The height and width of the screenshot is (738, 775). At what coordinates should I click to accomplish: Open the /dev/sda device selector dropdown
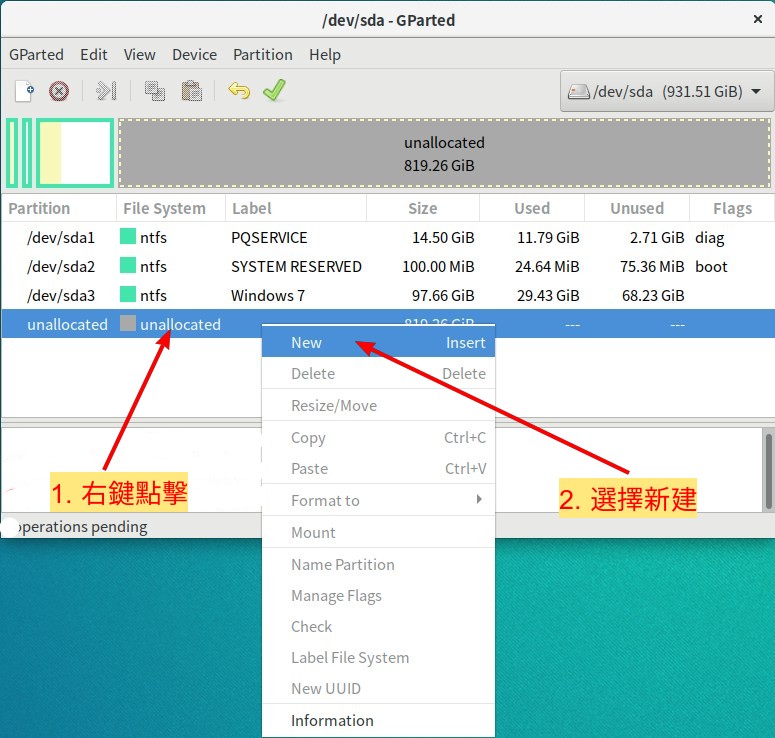click(666, 92)
